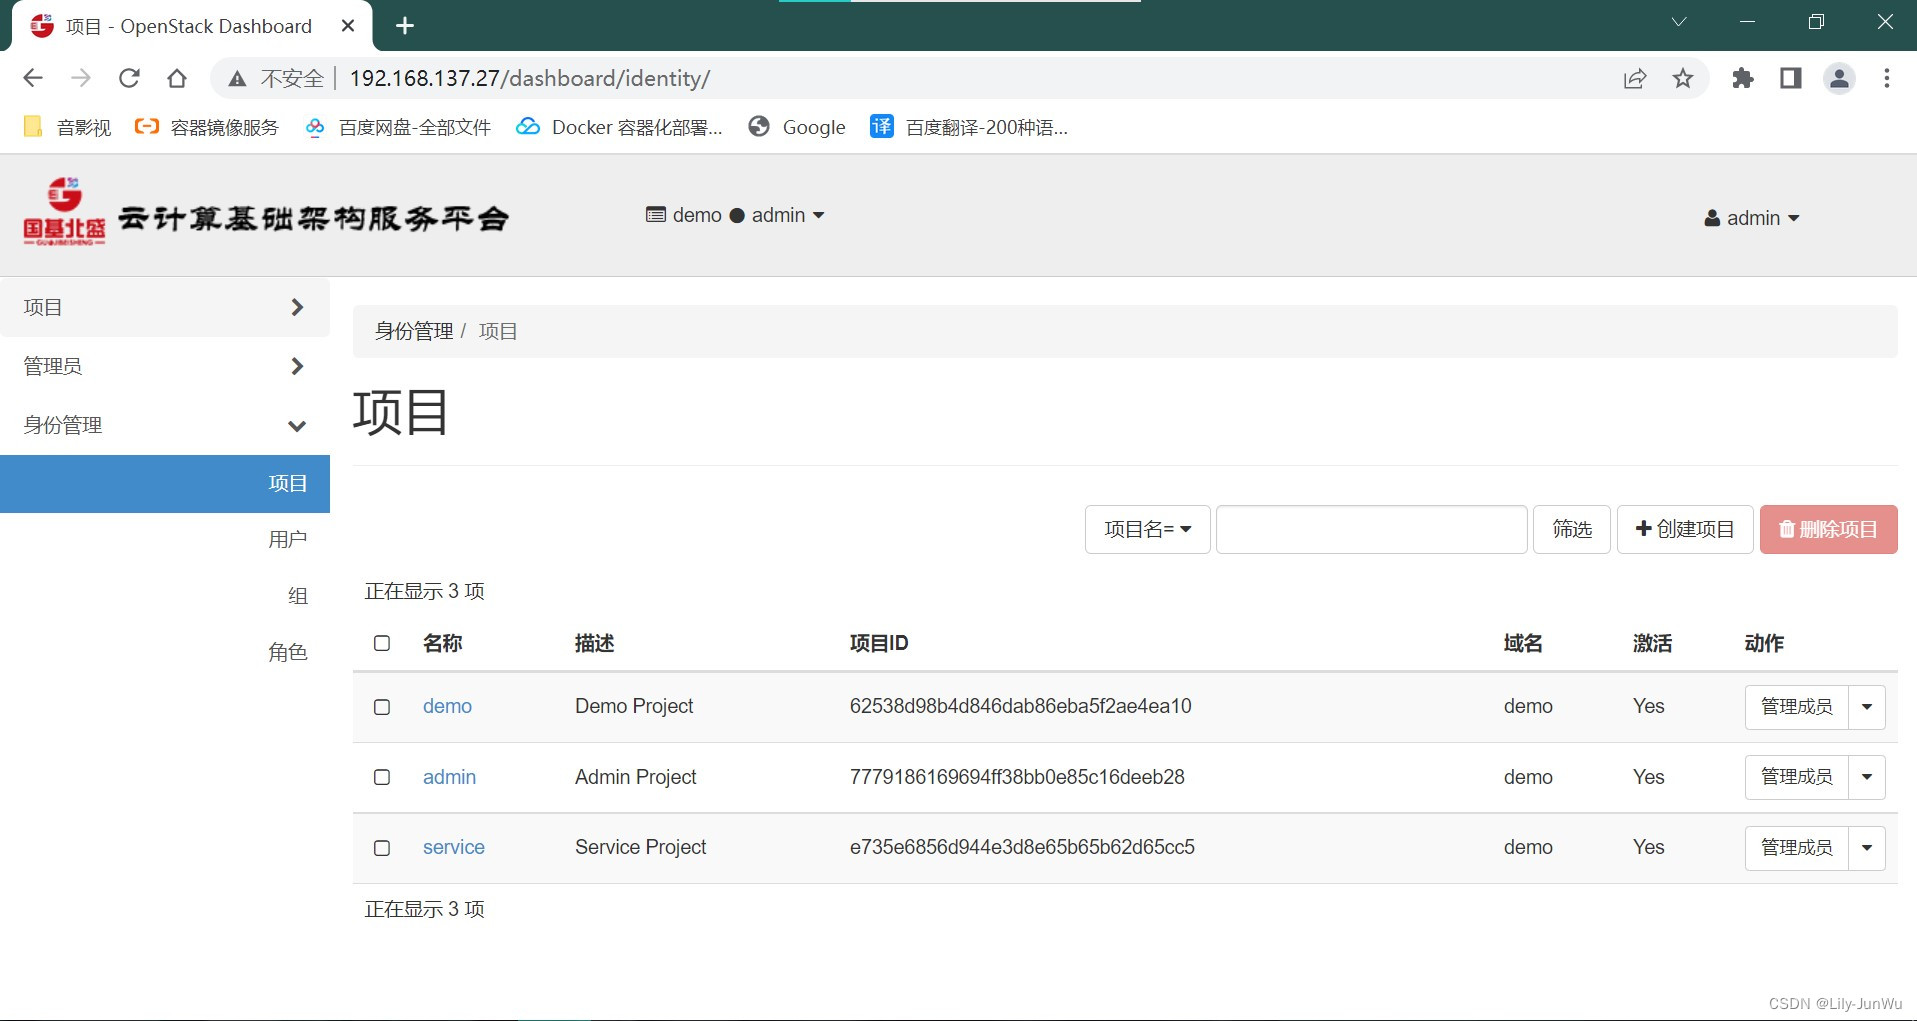The image size is (1917, 1021).
Task: Click the extensions puzzle icon
Action: click(x=1744, y=78)
